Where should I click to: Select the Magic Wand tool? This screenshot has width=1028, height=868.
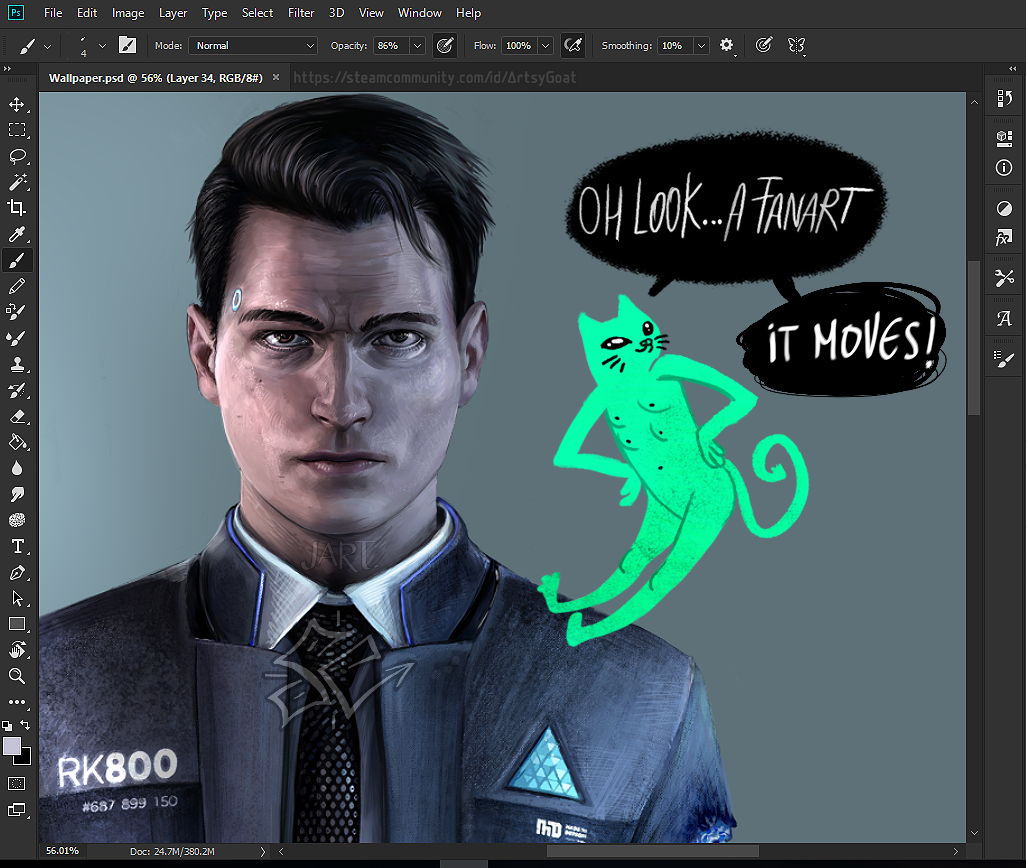(16, 182)
